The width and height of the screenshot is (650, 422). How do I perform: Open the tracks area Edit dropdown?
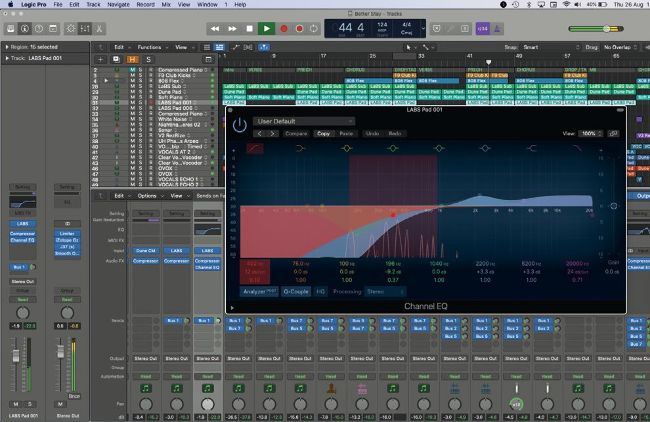point(121,47)
